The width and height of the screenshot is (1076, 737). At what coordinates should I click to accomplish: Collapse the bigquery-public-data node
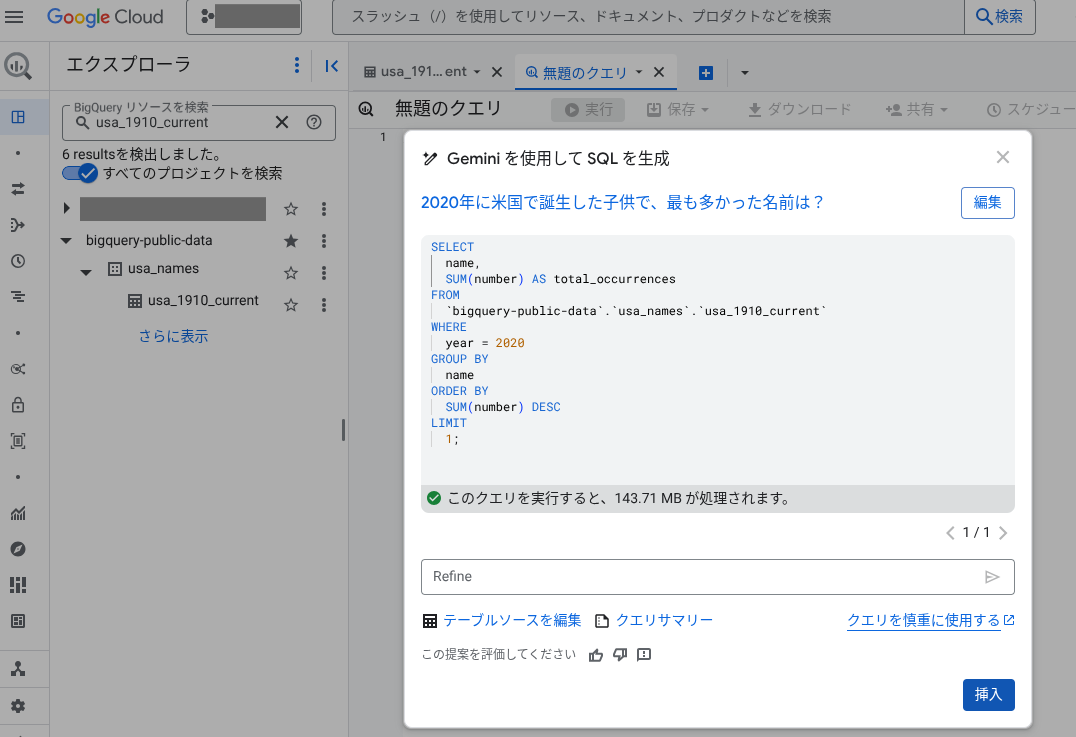pos(66,241)
